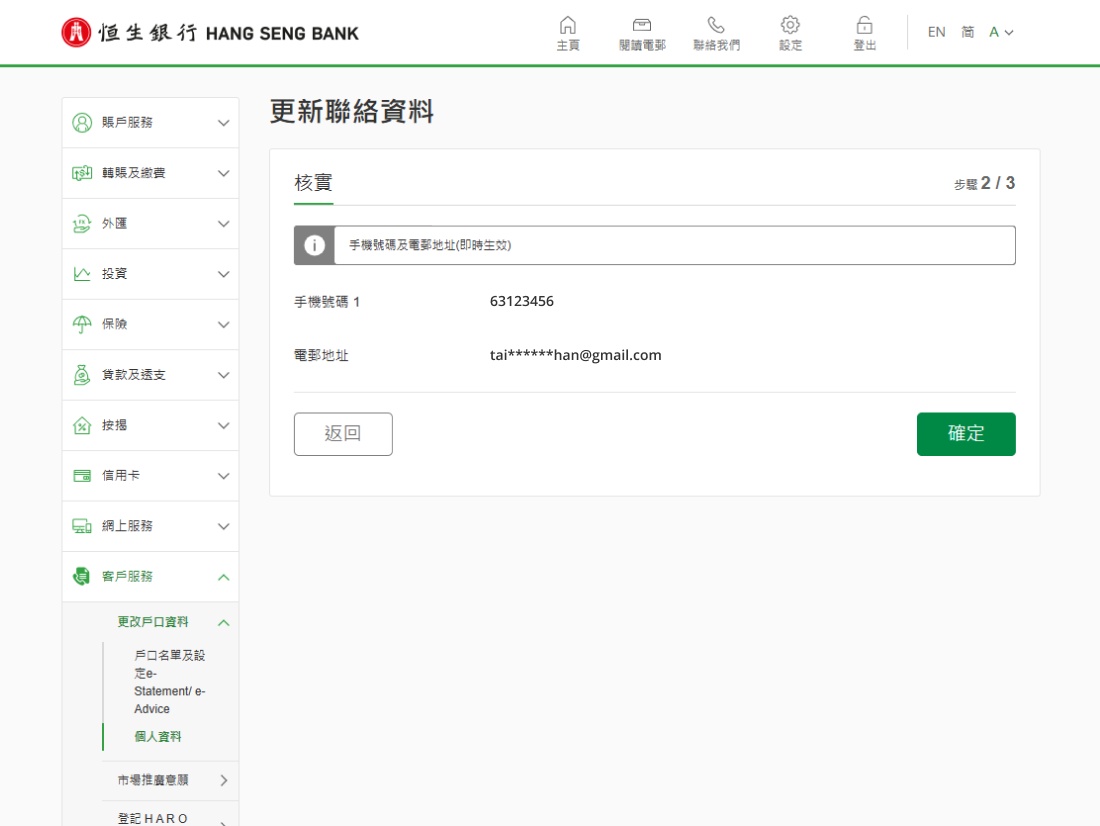The image size is (1100, 826).
Task: Go to home via 主頁 icon
Action: tap(568, 26)
